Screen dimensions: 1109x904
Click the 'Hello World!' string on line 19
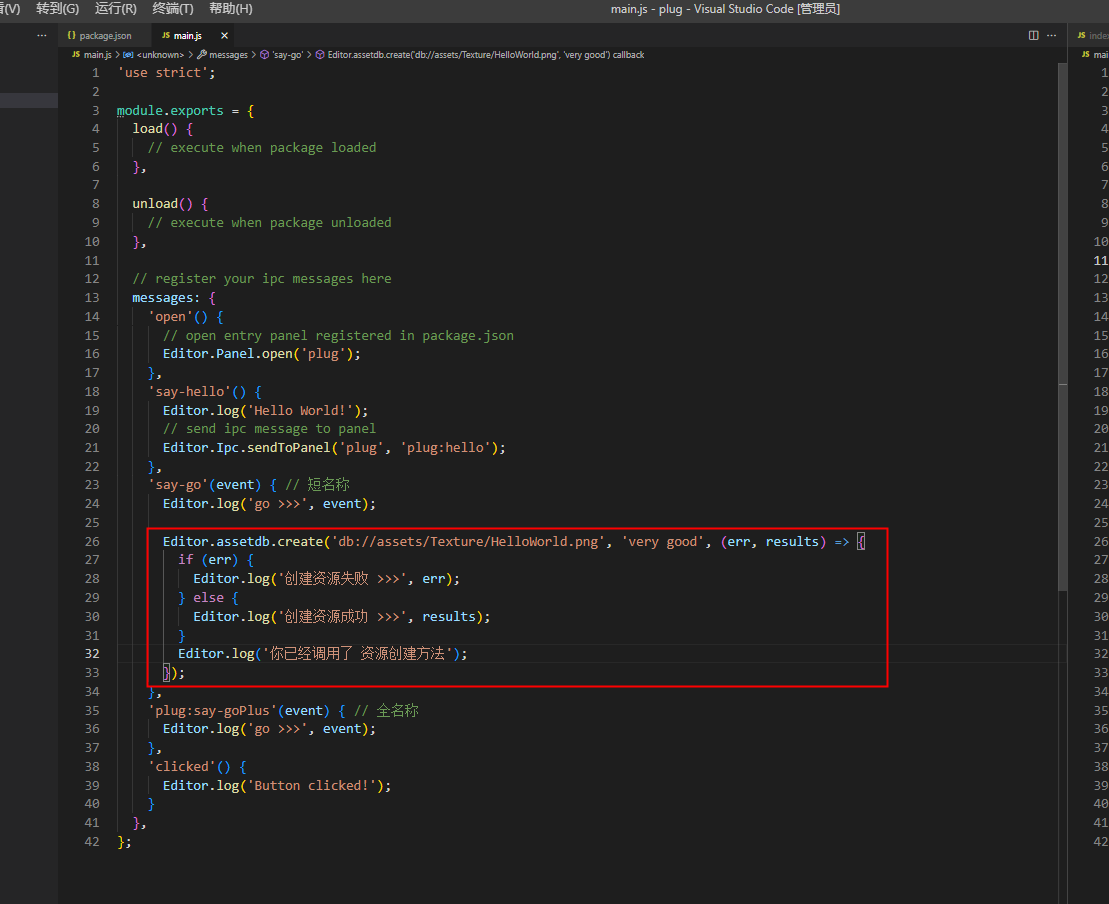[303, 411]
